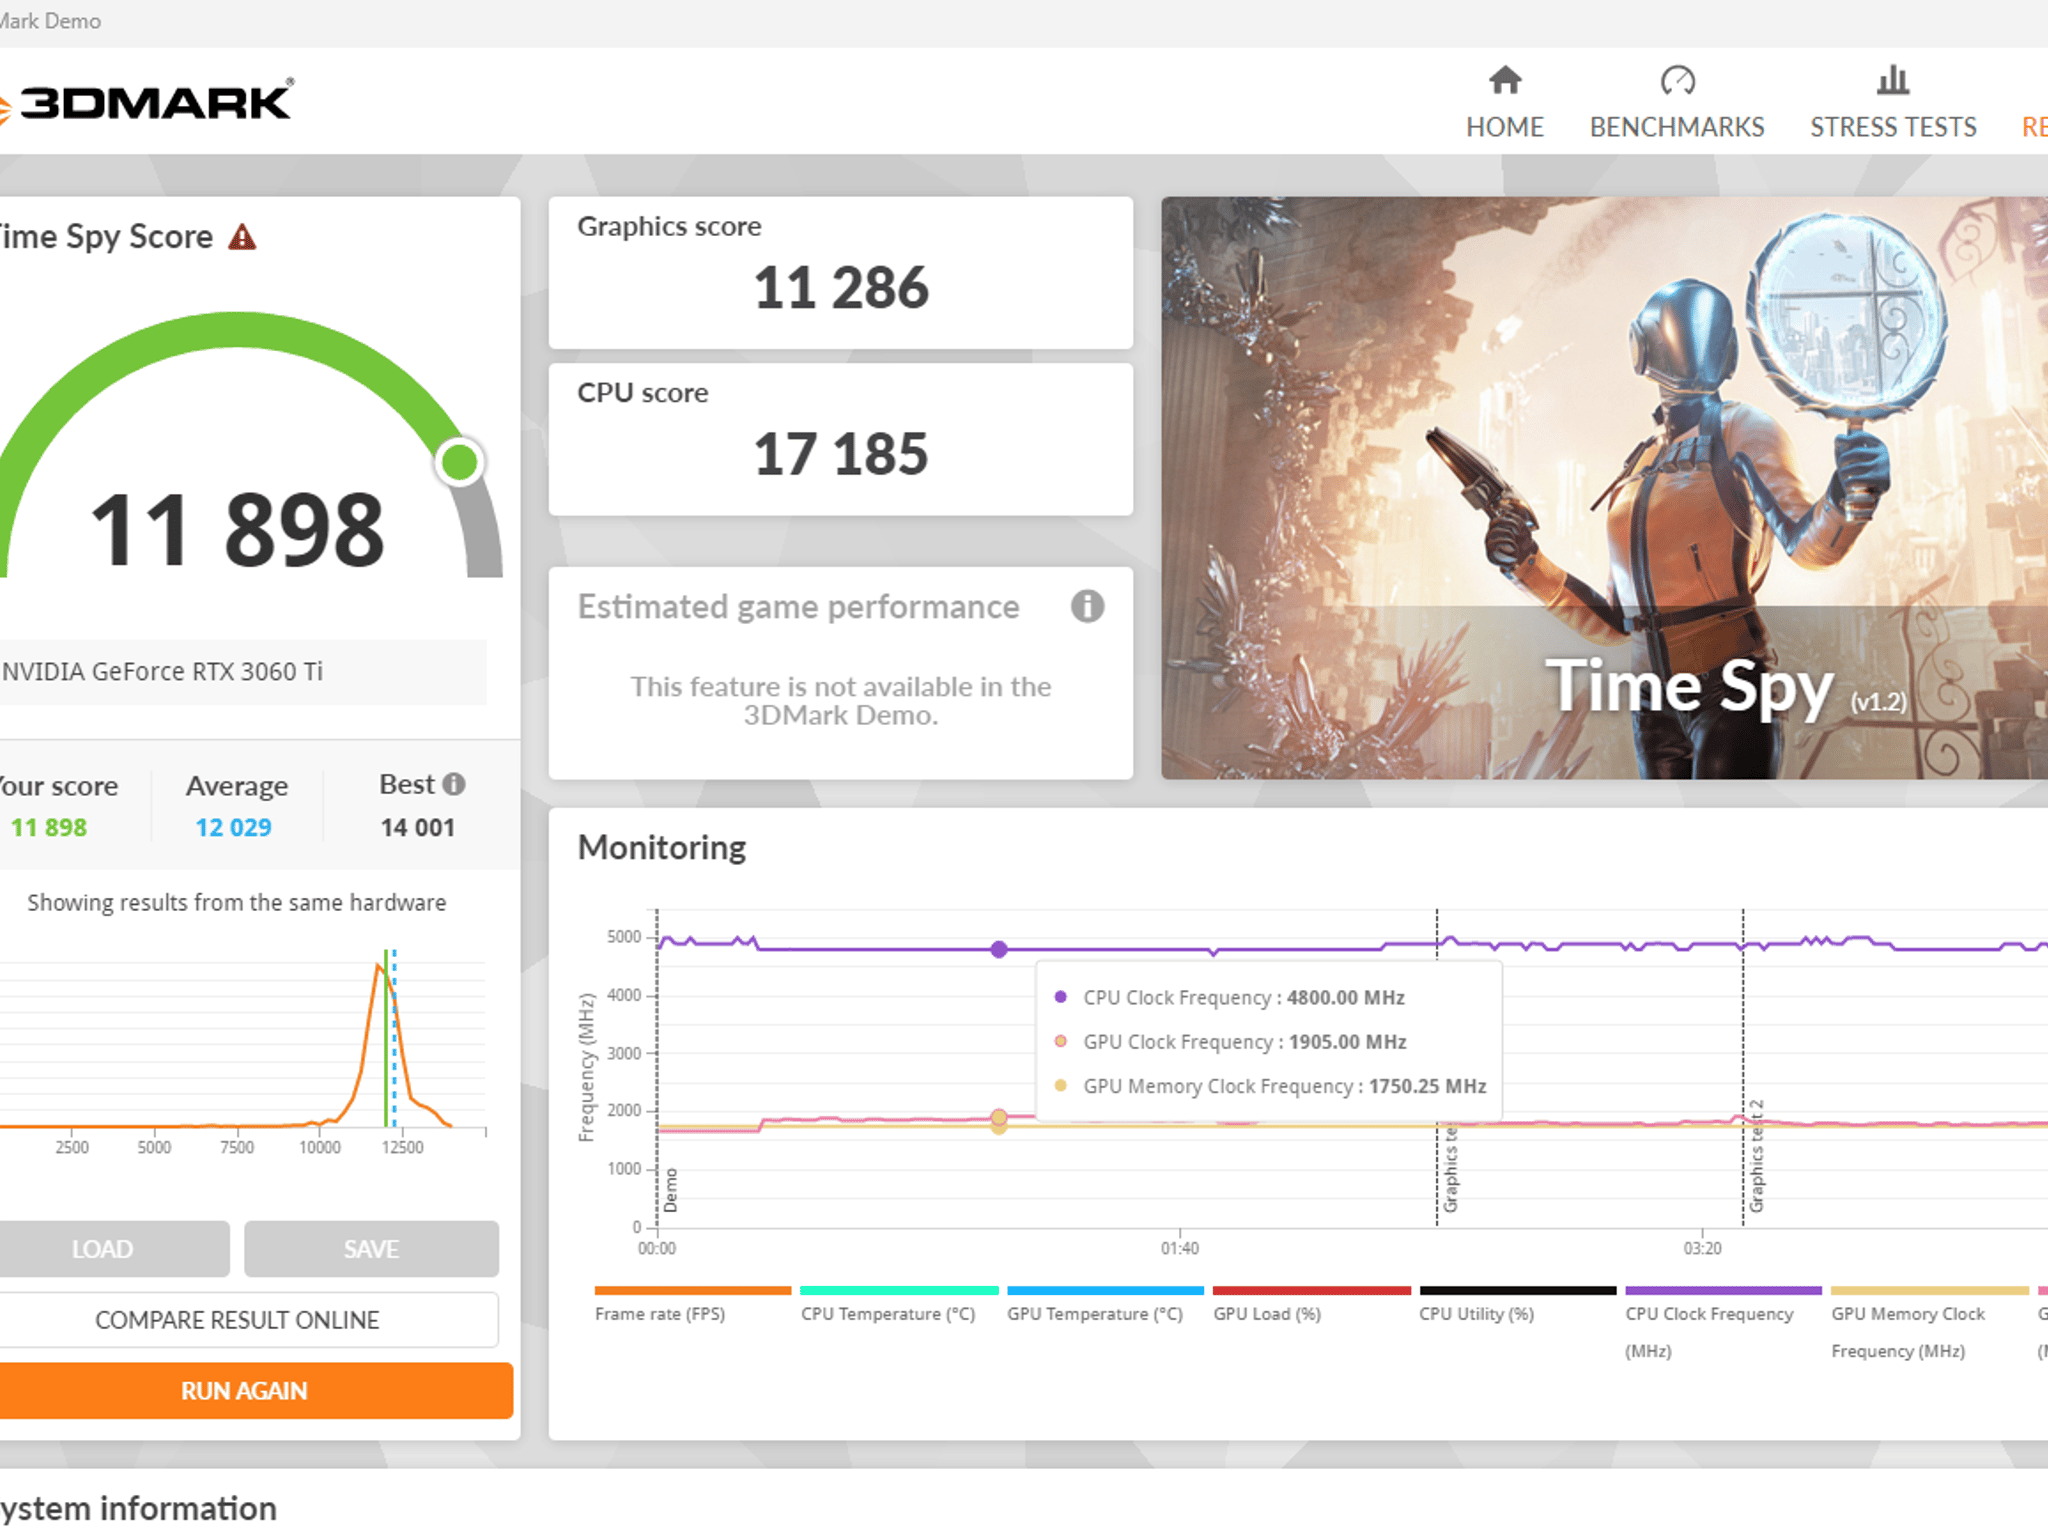Toggle the CPU Clock Frequency purple swatch

pyautogui.click(x=1723, y=1291)
